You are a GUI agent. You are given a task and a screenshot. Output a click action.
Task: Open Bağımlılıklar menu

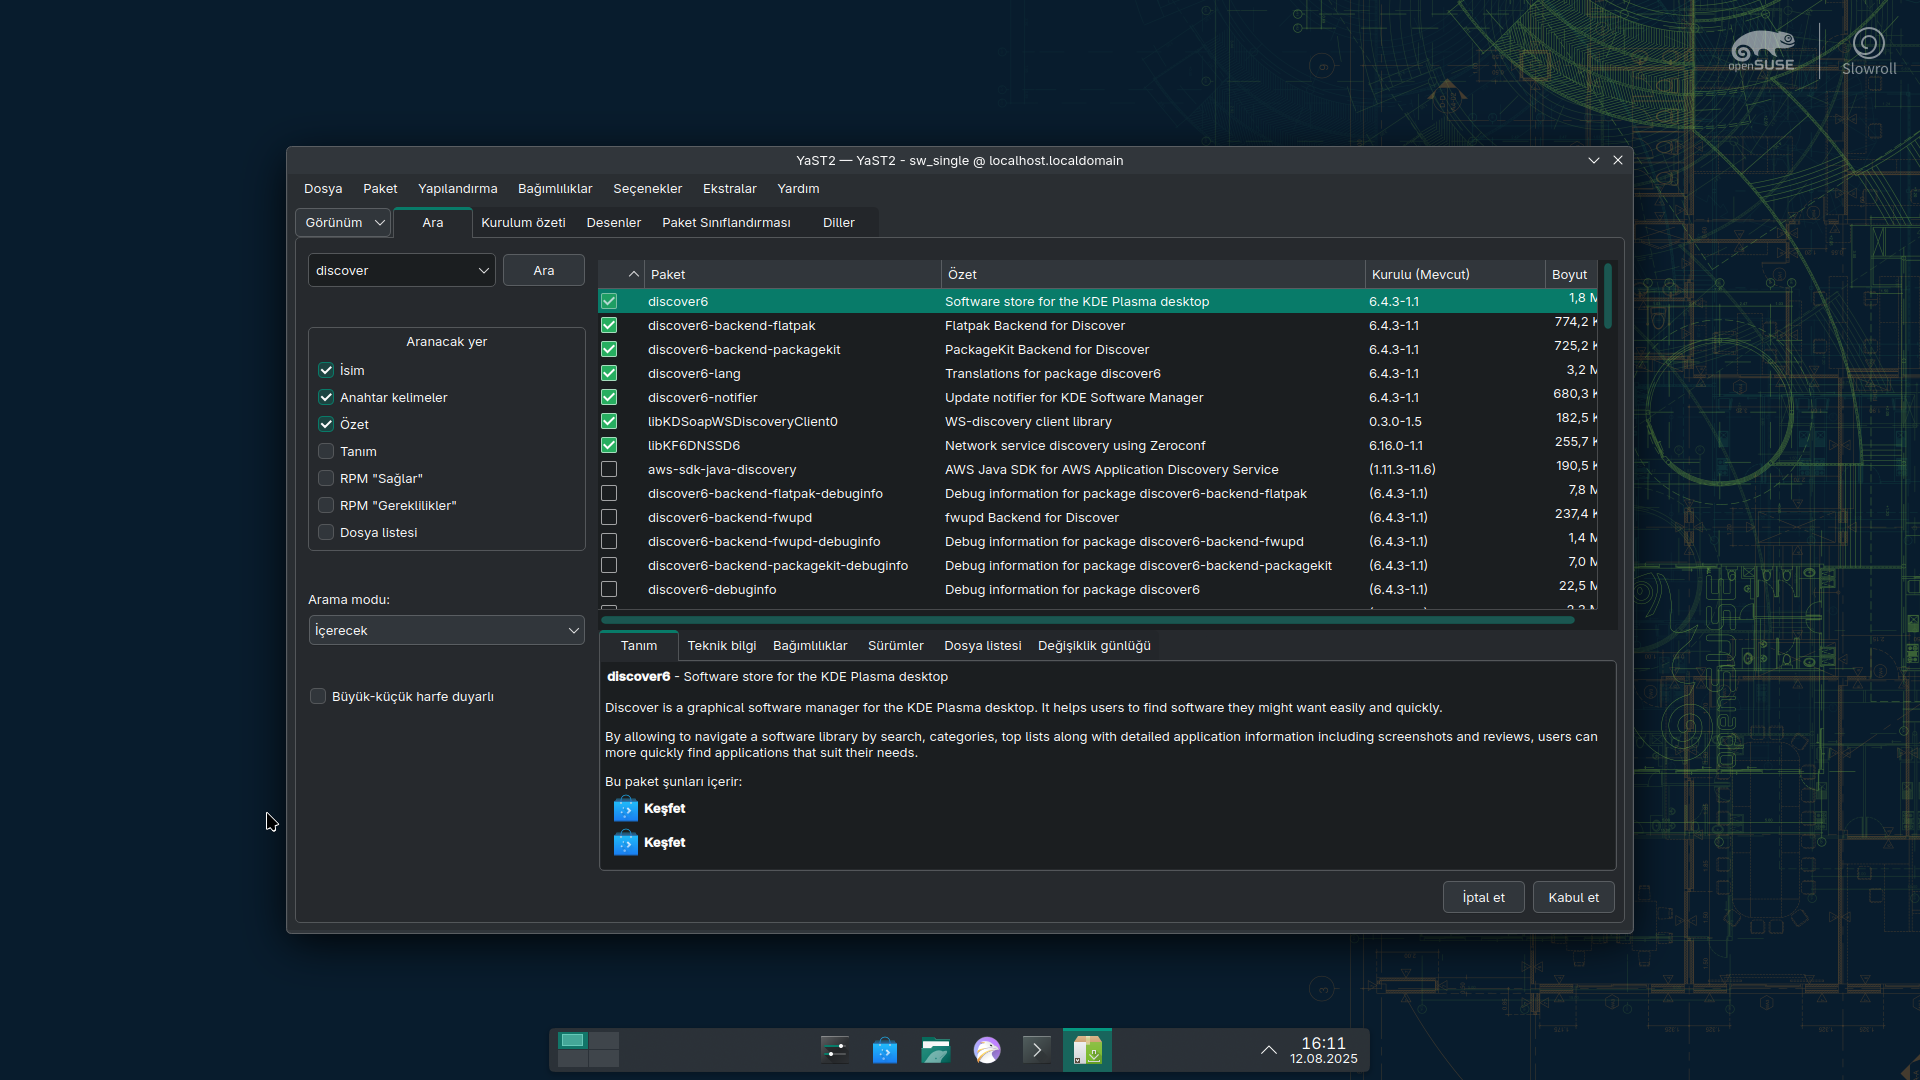(555, 188)
